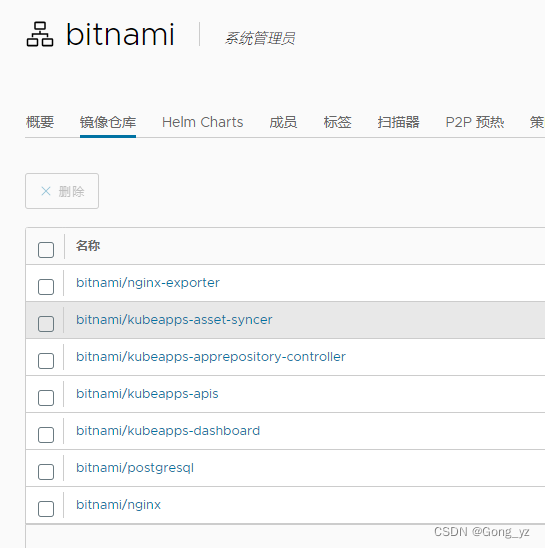This screenshot has height=548, width=545.
Task: Tick the bitnami/nginx row checkbox
Action: click(46, 509)
